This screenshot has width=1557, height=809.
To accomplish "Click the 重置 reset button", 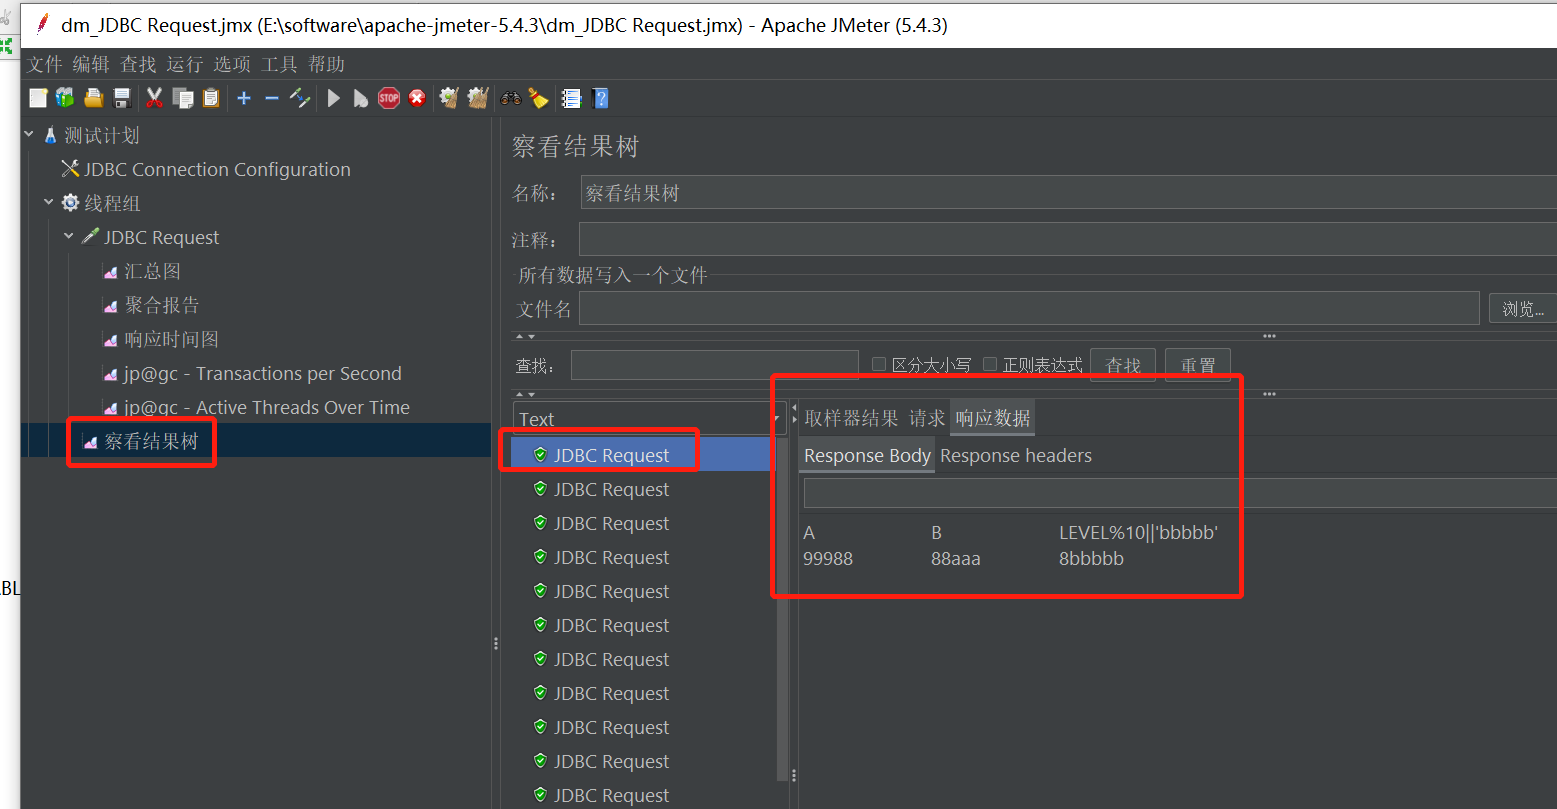I will [x=1198, y=365].
